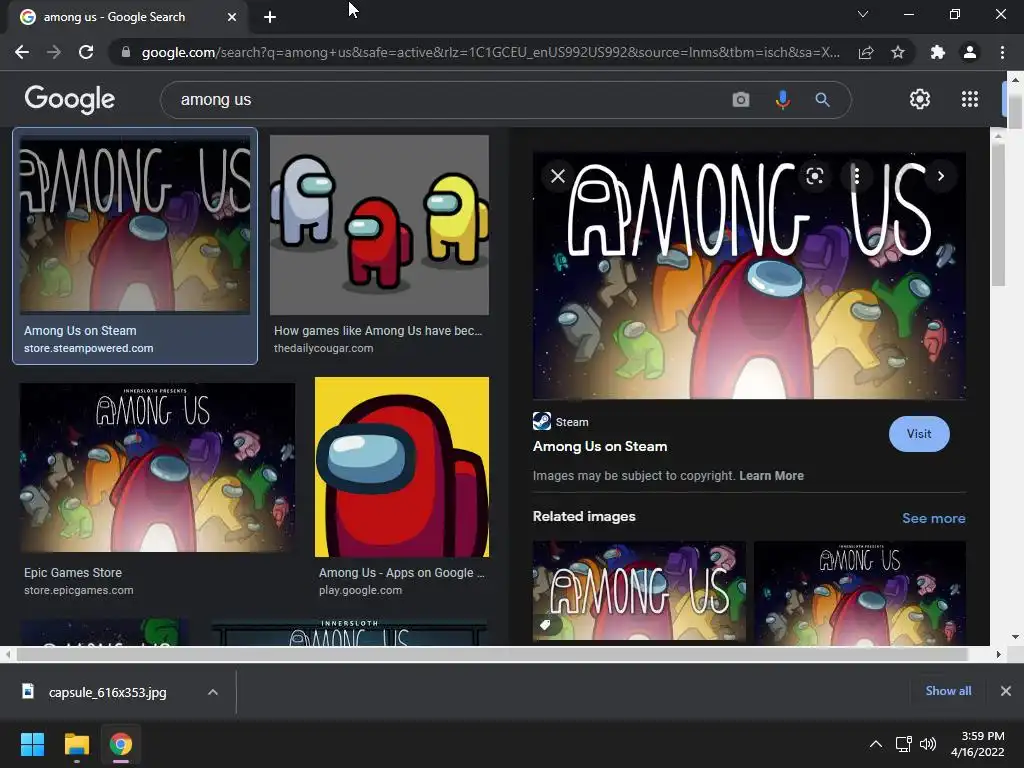Click the store.steampowered.com source text
The height and width of the screenshot is (768, 1024).
pos(89,348)
